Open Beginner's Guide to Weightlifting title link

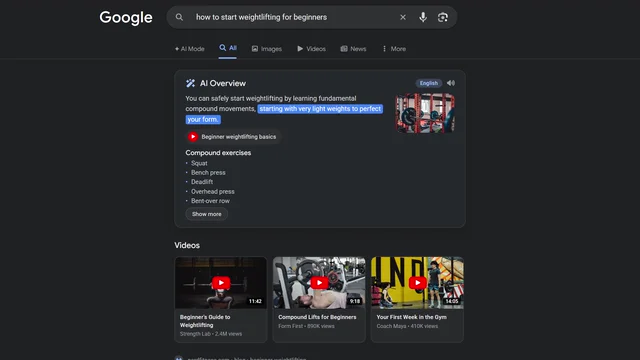coord(205,321)
